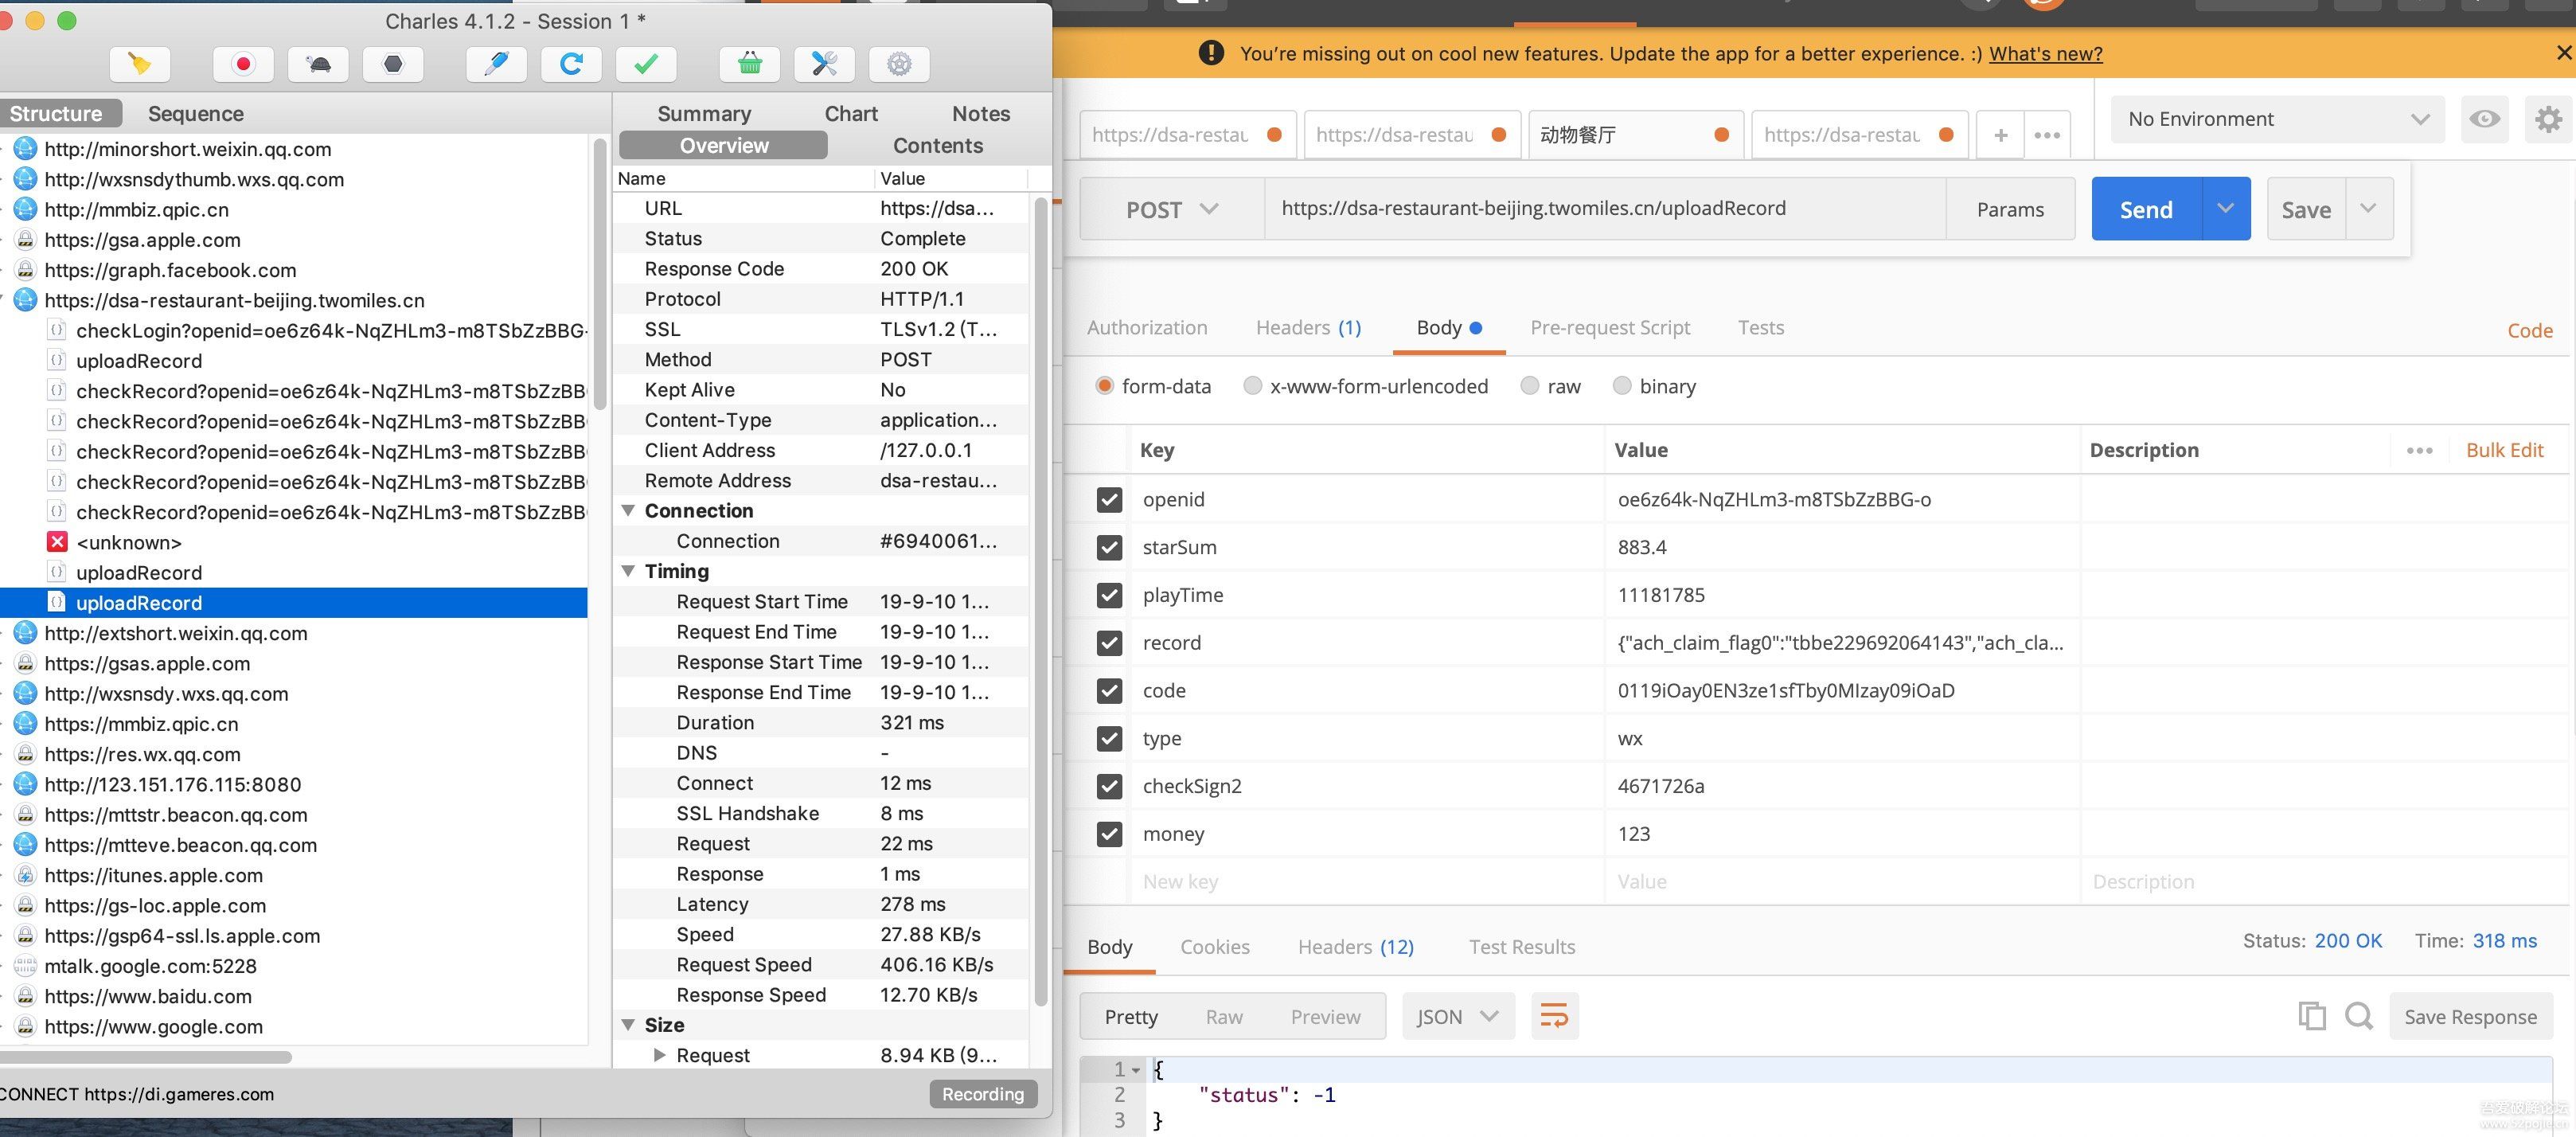Expand the Request size row
This screenshot has height=1137, width=2576.
click(x=659, y=1055)
